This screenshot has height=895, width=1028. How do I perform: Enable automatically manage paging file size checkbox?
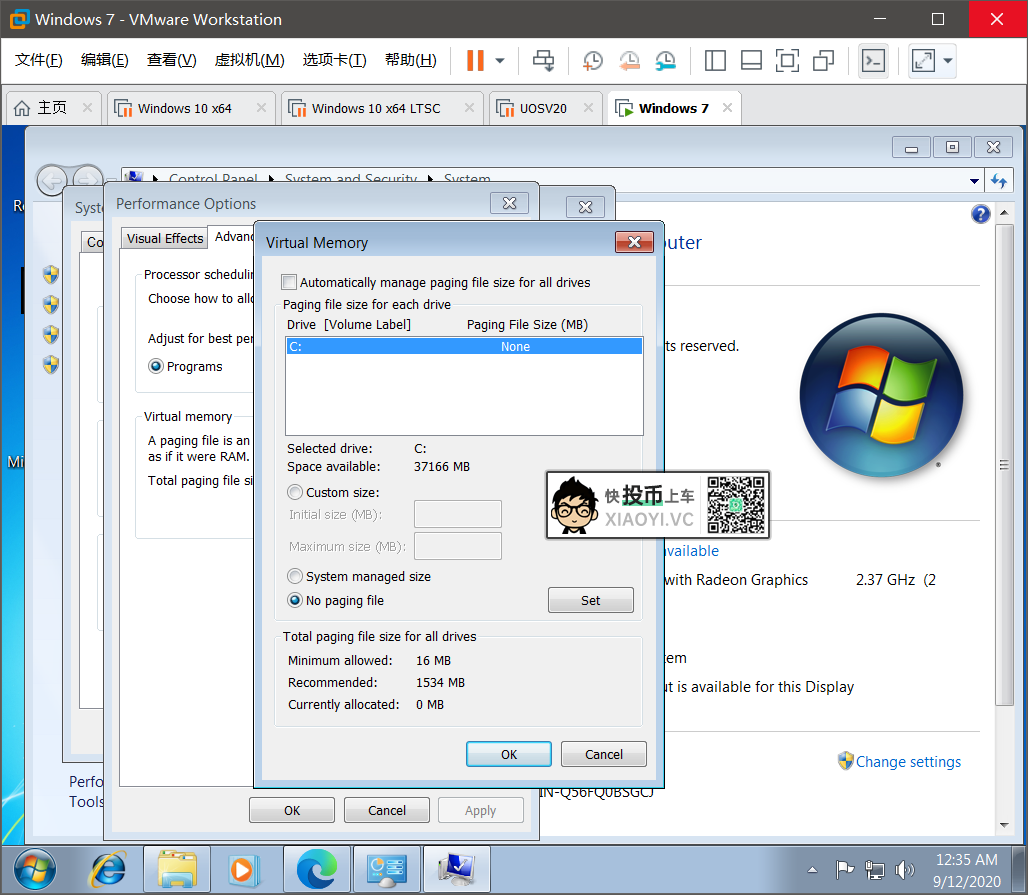coord(290,282)
